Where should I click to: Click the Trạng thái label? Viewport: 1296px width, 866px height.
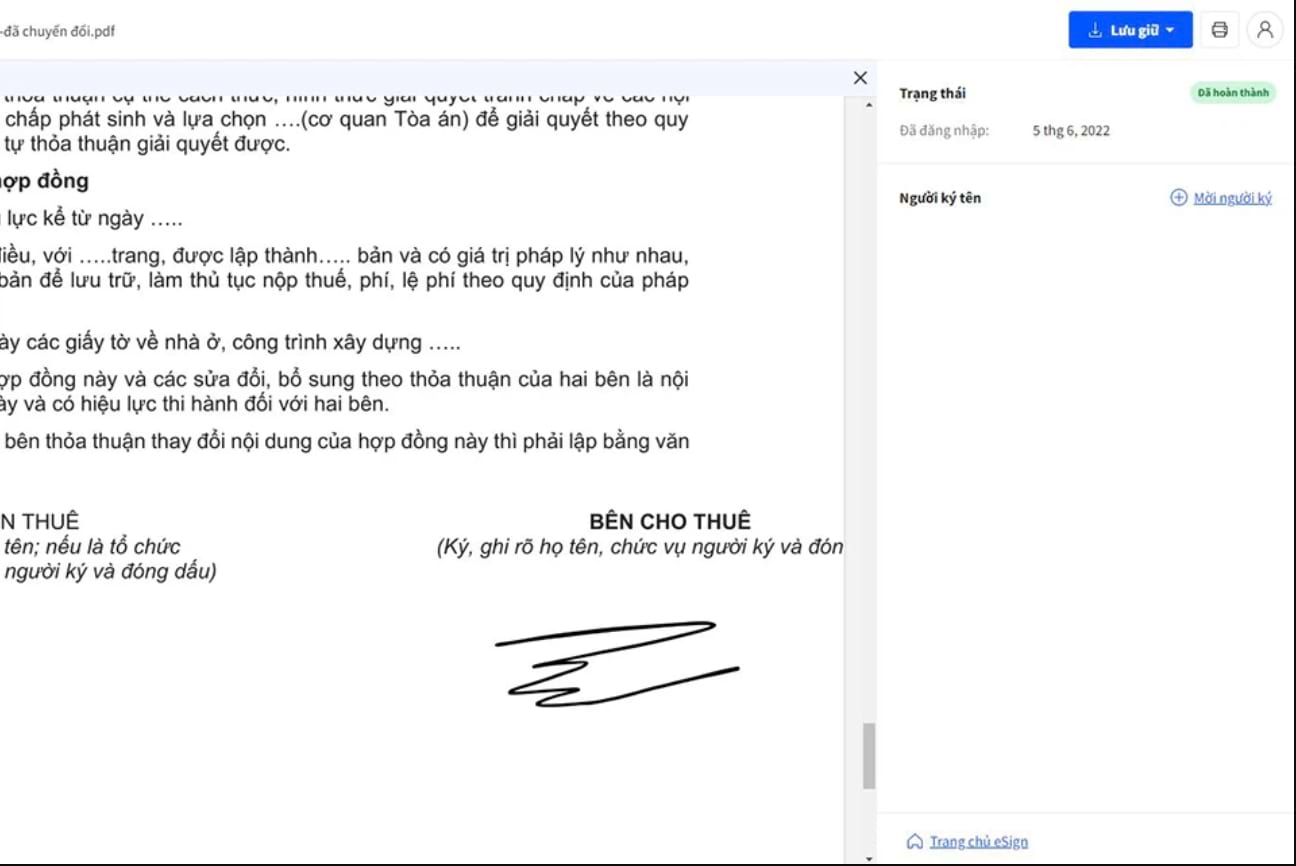[932, 94]
